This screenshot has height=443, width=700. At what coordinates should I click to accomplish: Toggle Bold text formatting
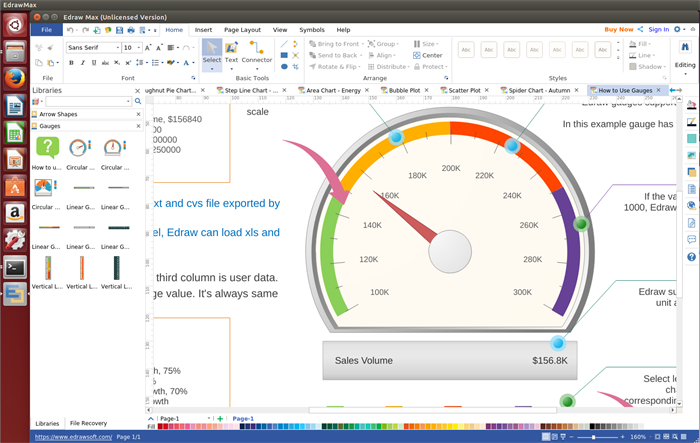(x=72, y=63)
